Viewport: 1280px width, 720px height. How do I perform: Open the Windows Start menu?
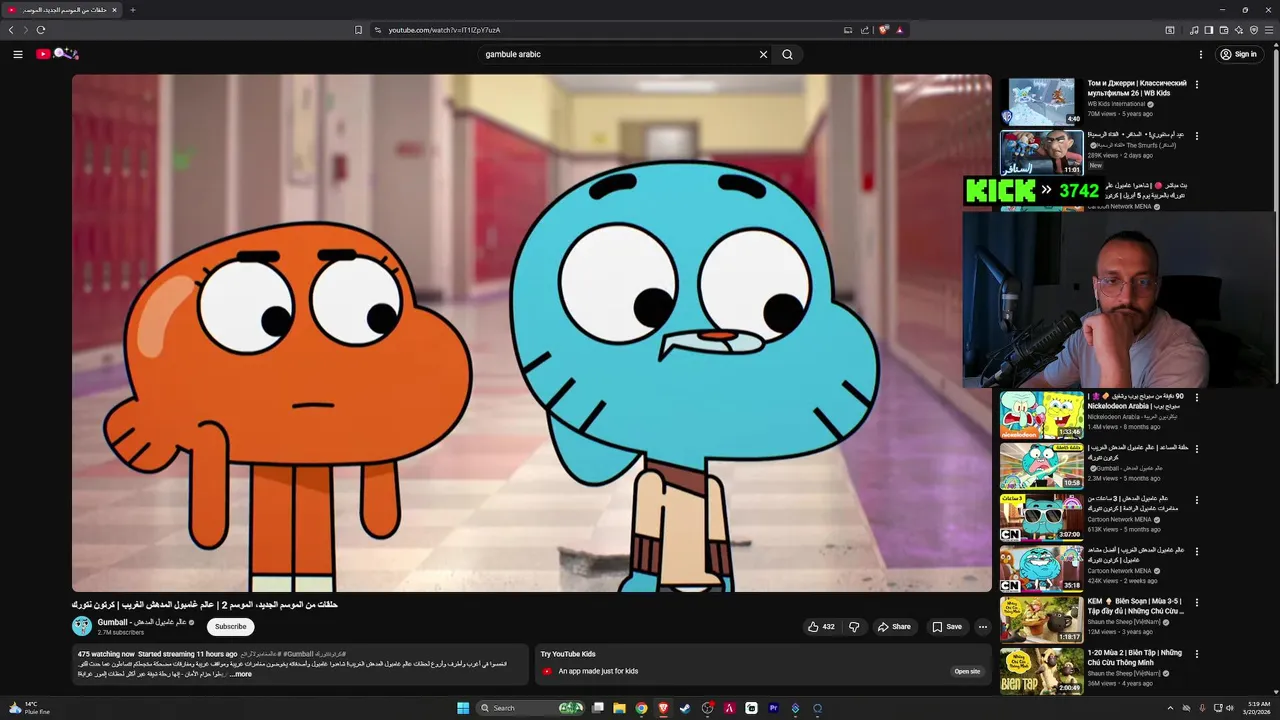(x=463, y=708)
